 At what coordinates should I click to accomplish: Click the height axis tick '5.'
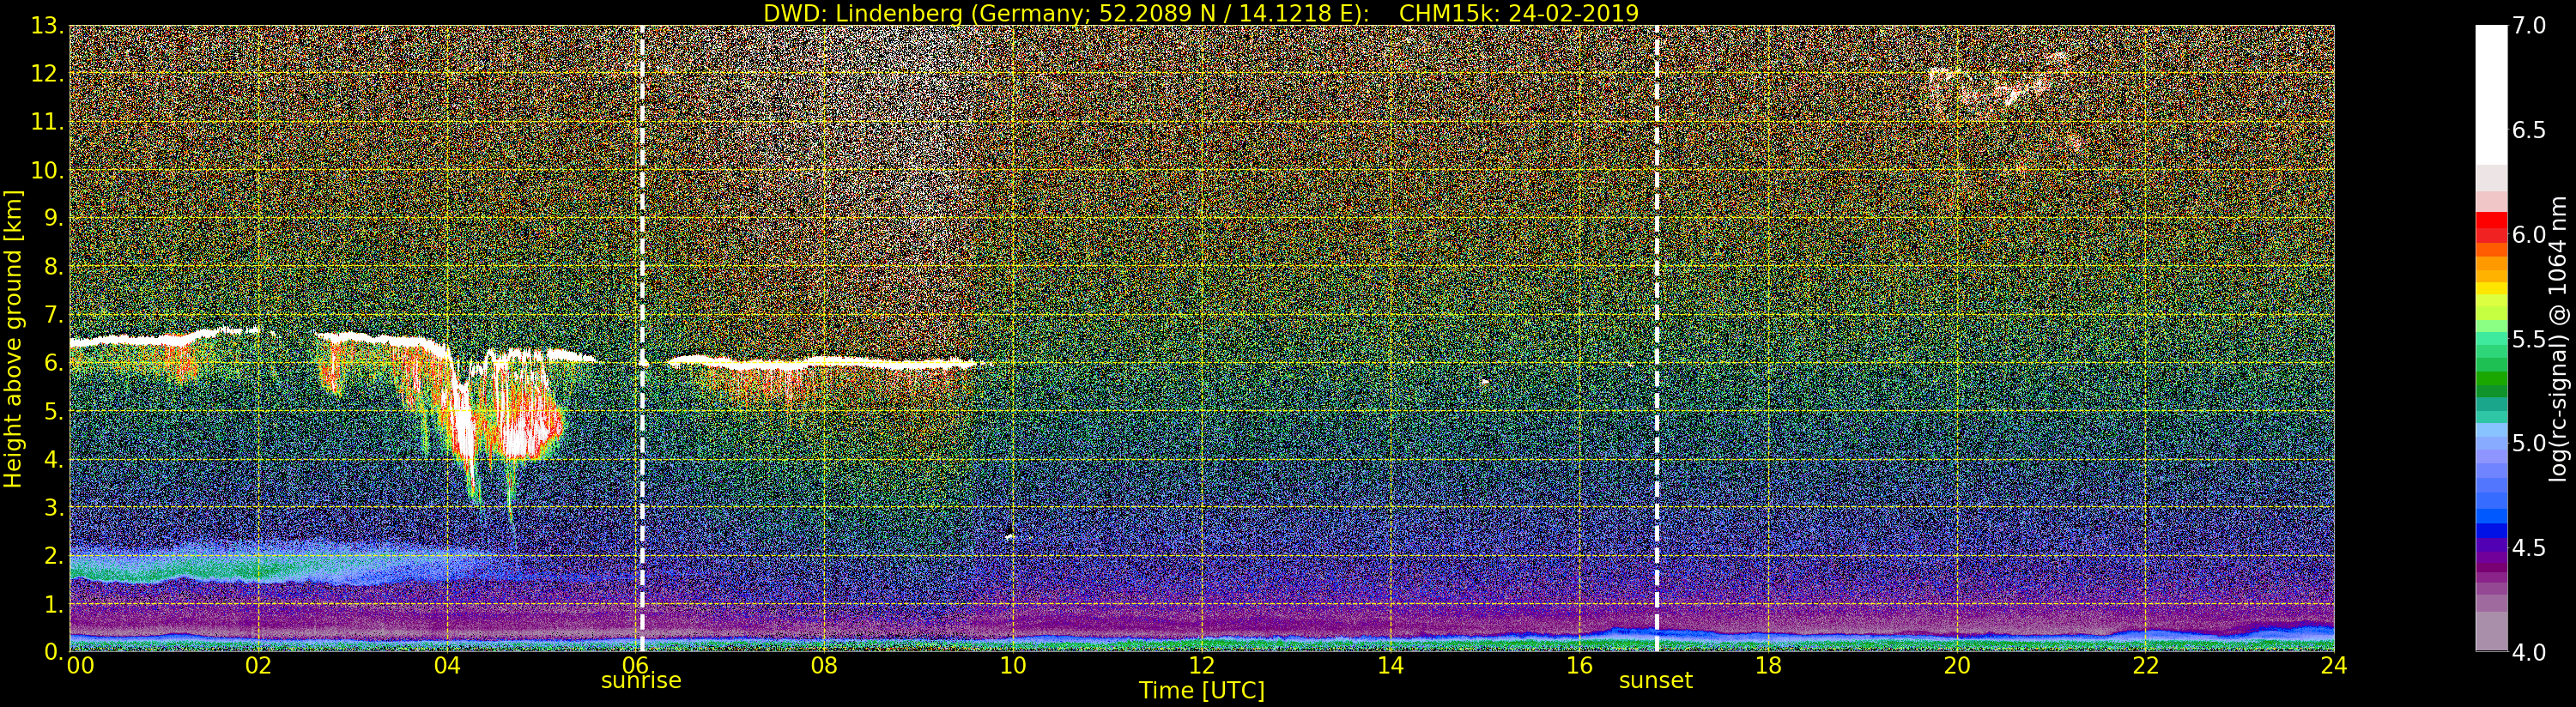pos(53,411)
